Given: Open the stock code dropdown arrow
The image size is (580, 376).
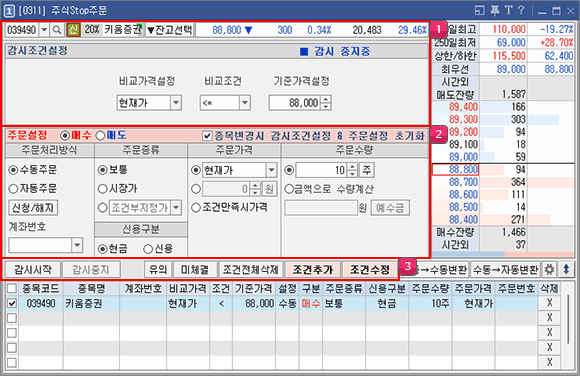Looking at the screenshot, I should pos(44,30).
